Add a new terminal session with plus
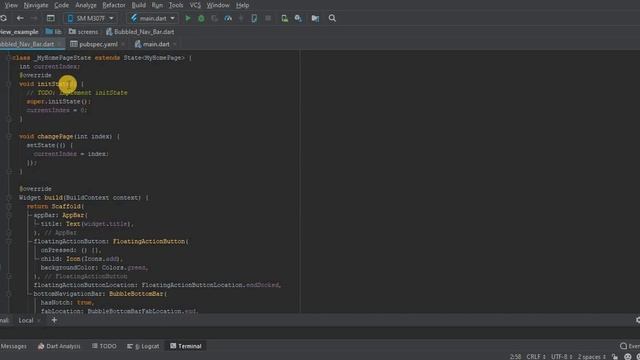This screenshot has height=360, width=640. coord(54,320)
